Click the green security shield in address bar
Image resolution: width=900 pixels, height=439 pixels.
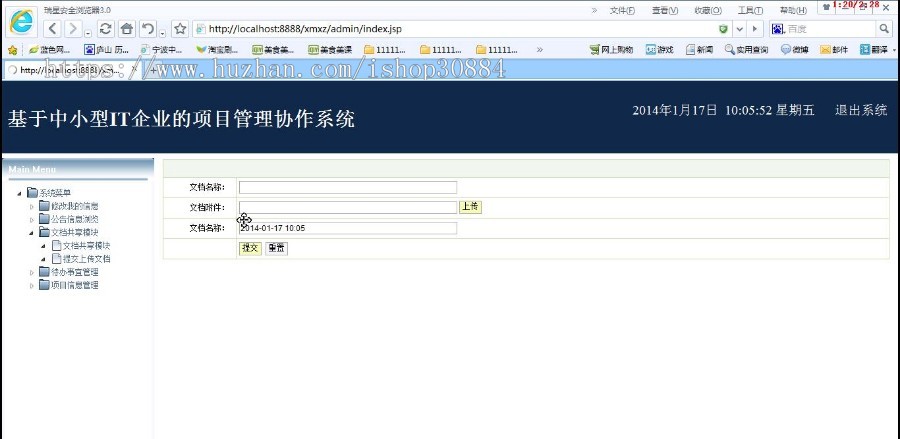[723, 29]
